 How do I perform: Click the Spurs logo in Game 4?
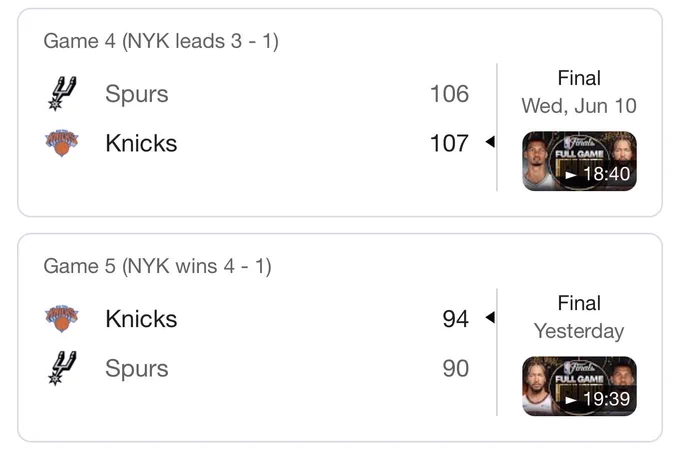click(62, 94)
